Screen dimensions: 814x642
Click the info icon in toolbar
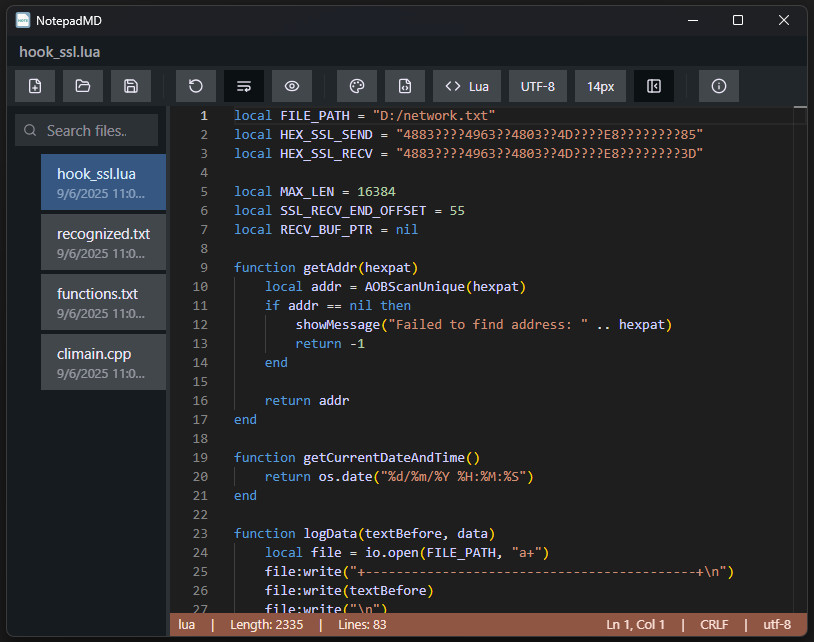click(719, 87)
